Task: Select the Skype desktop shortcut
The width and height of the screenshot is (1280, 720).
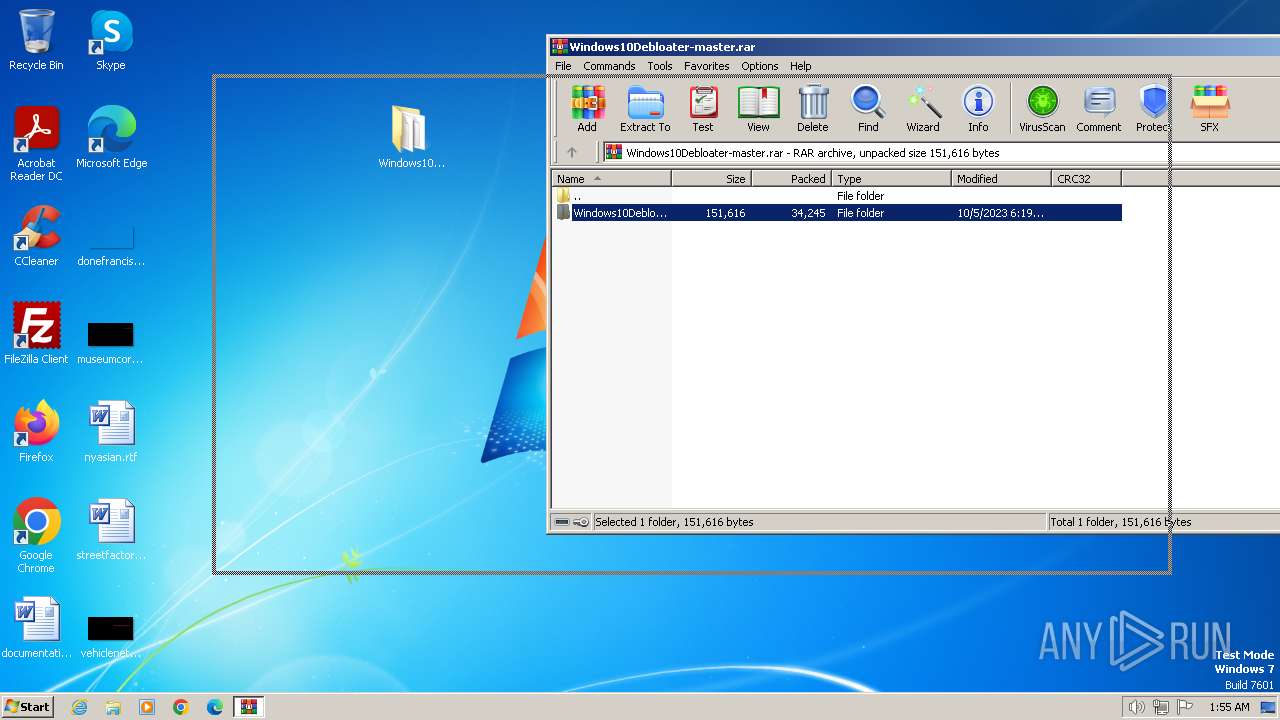Action: point(111,40)
